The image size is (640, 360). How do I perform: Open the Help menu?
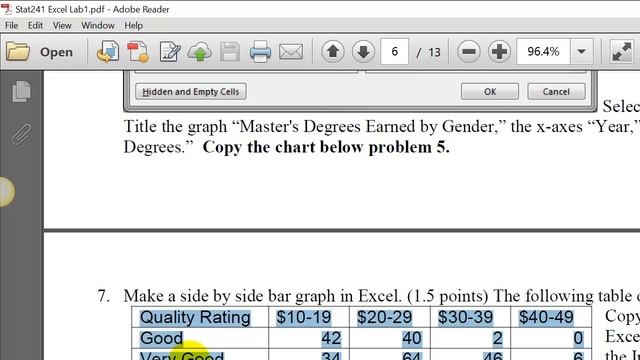(133, 25)
